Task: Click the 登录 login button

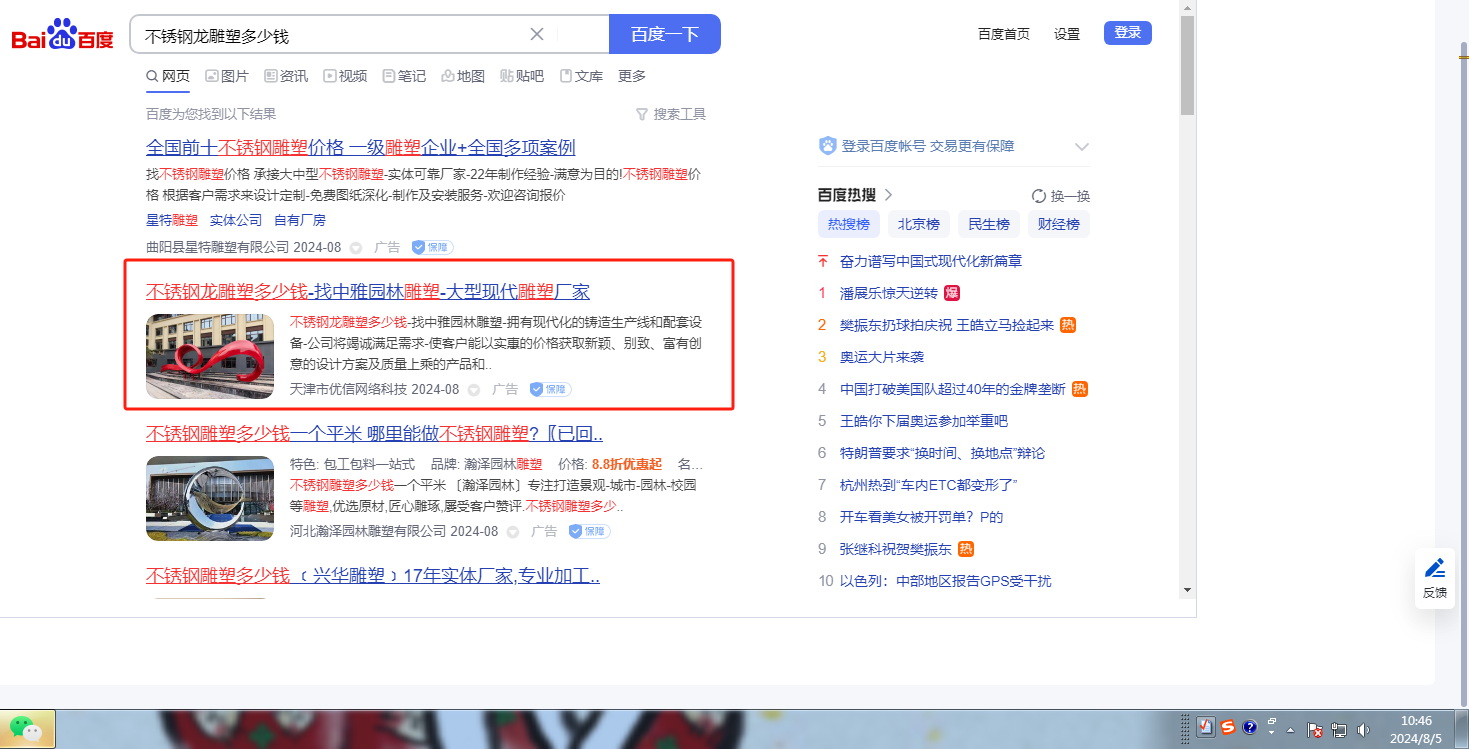Action: coord(1128,33)
